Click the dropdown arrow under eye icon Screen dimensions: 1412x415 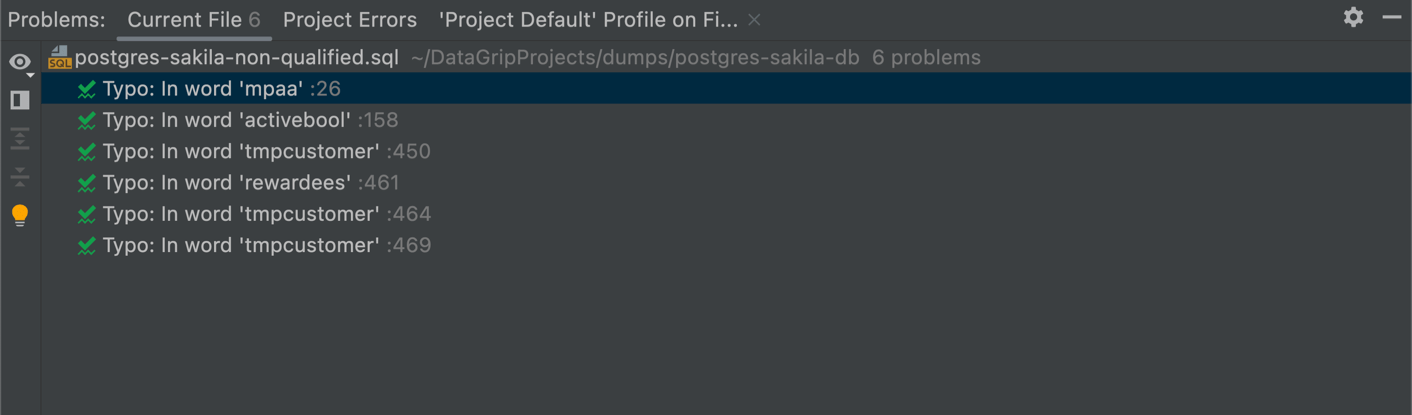[x=30, y=76]
